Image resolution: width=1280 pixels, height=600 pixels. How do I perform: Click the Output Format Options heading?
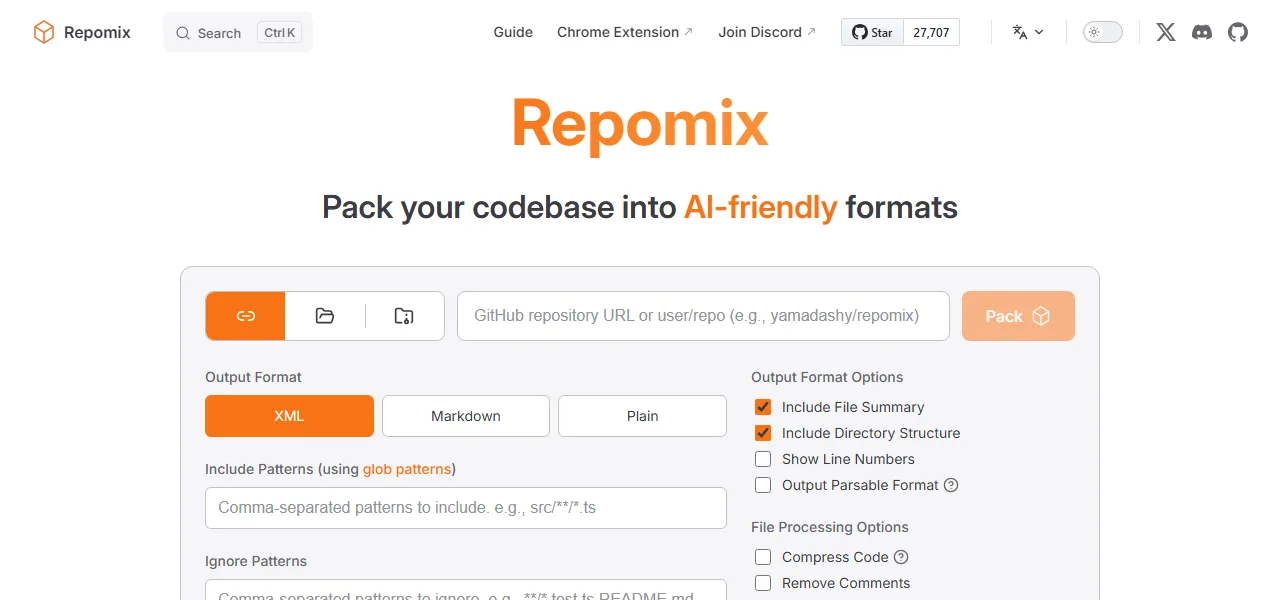coord(827,377)
